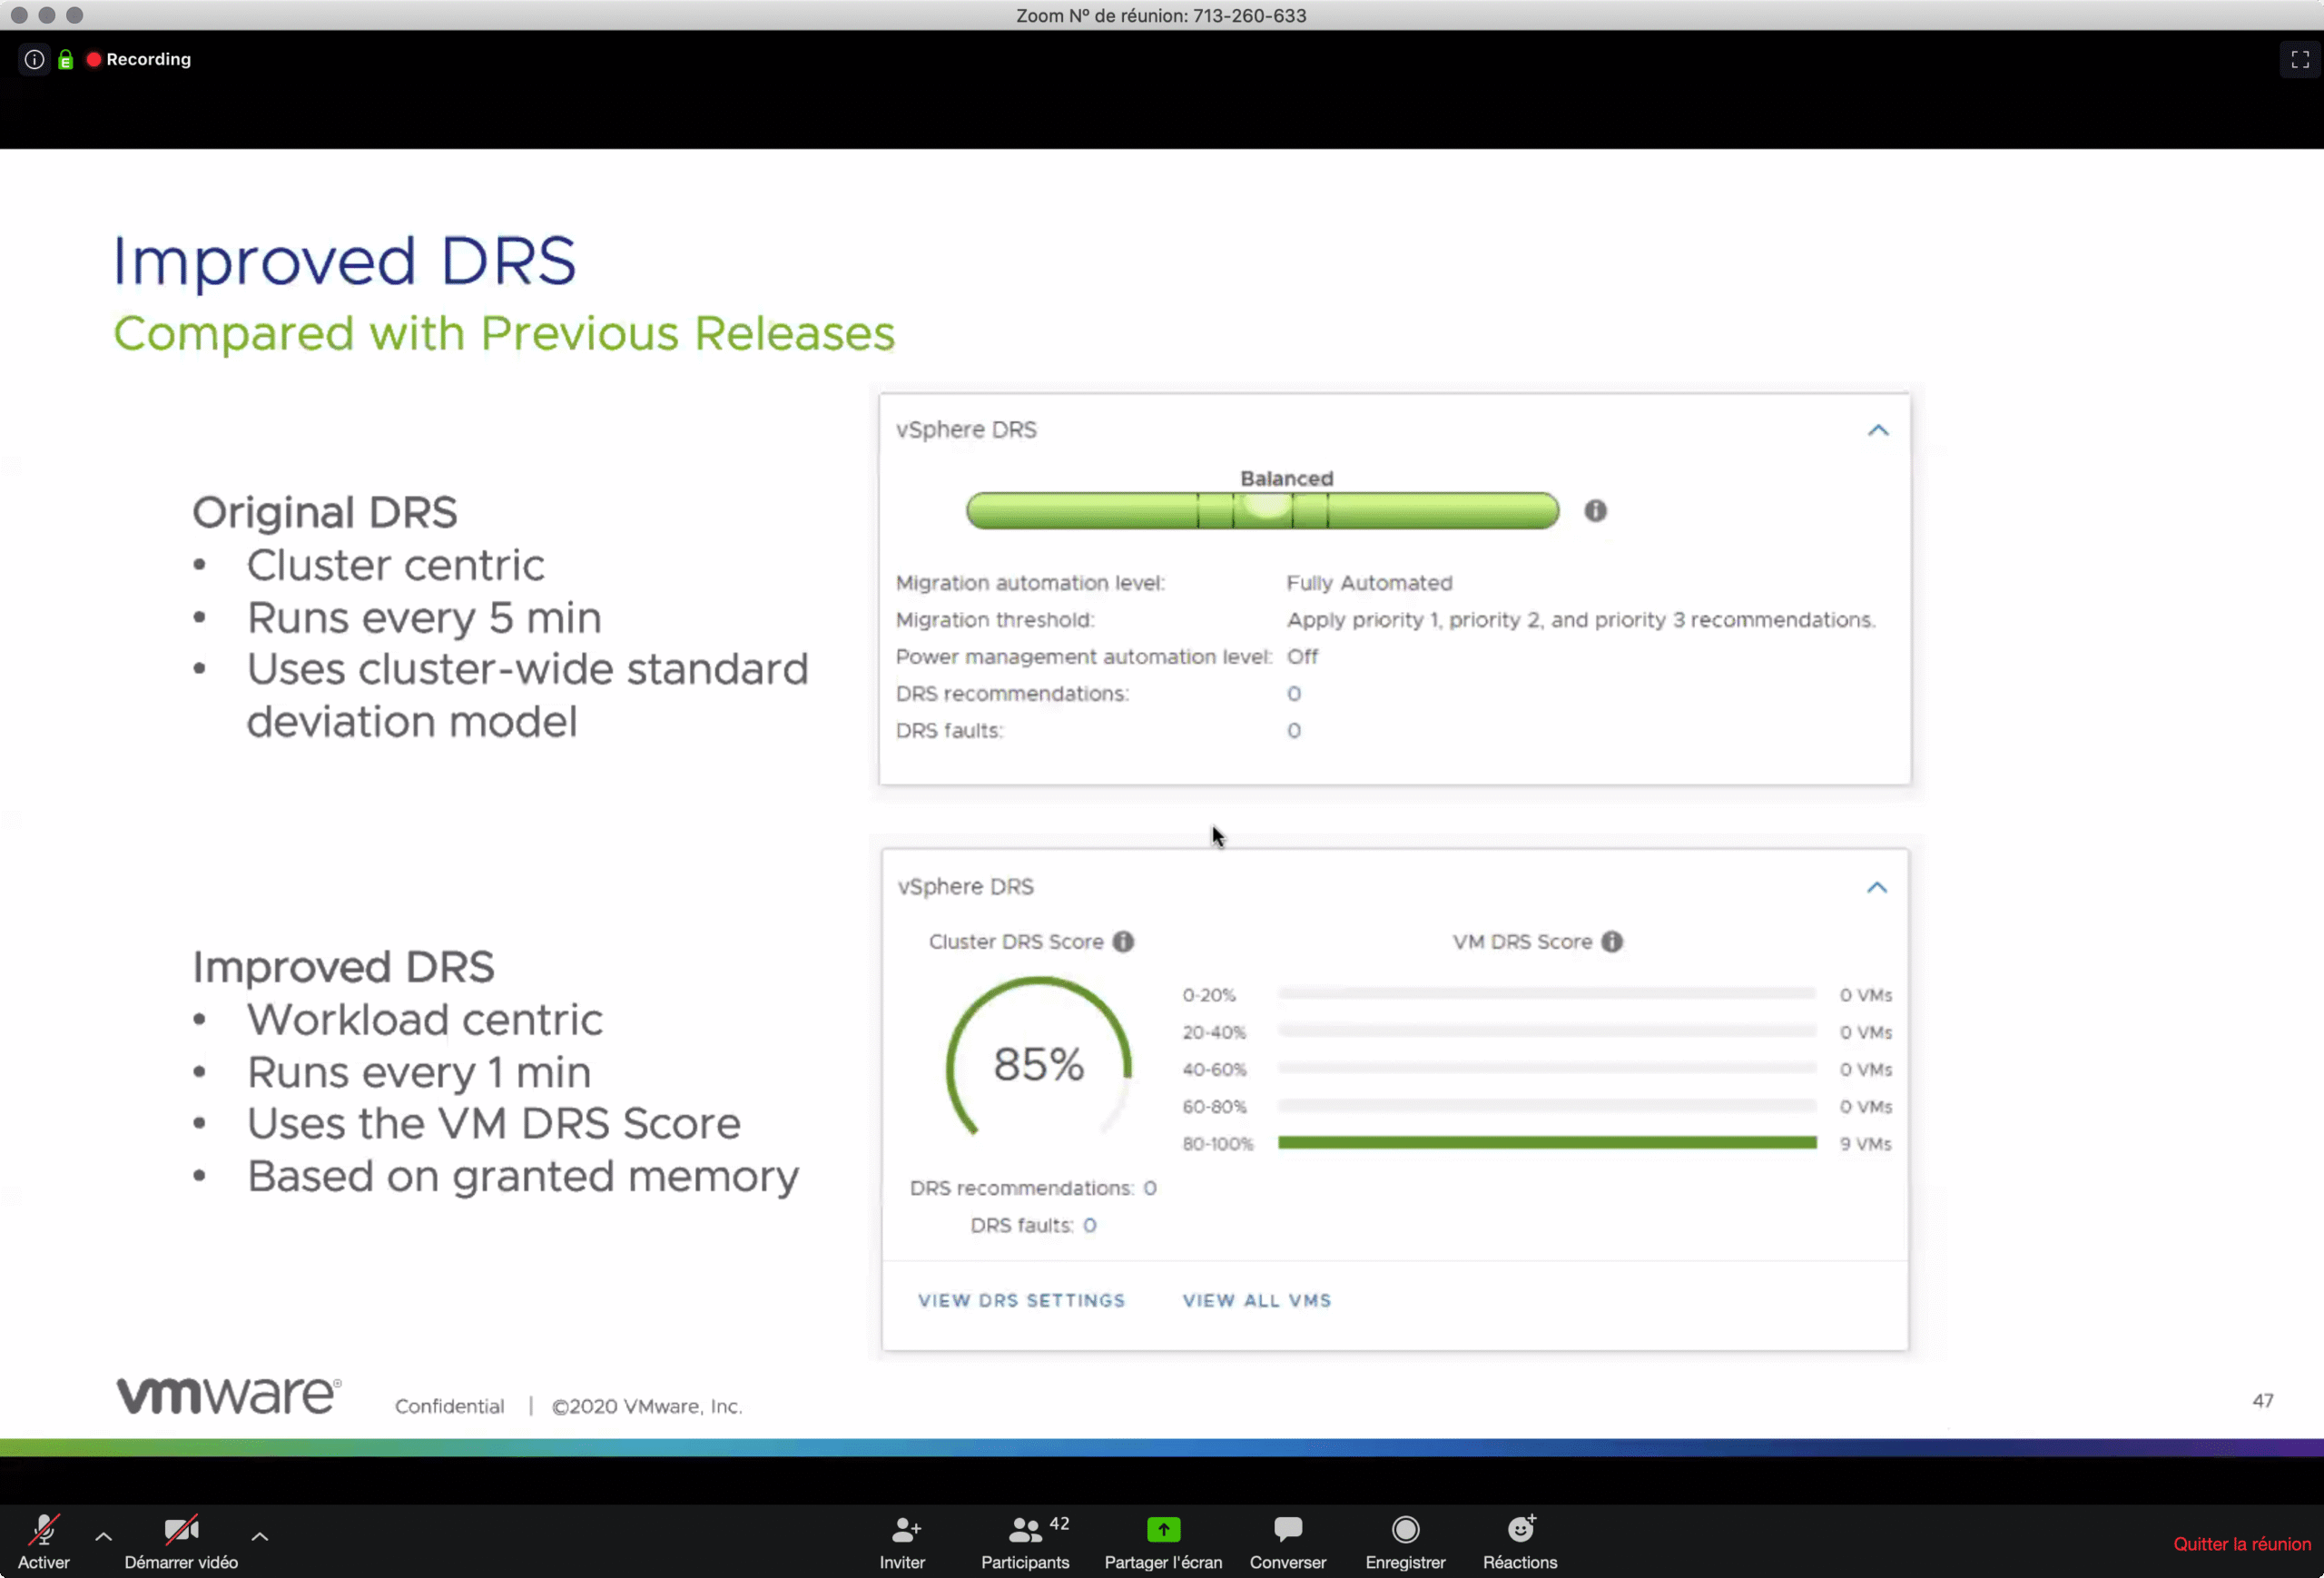Viewport: 2324px width, 1578px height.
Task: Click the Enregistrer record button
Action: point(1405,1541)
